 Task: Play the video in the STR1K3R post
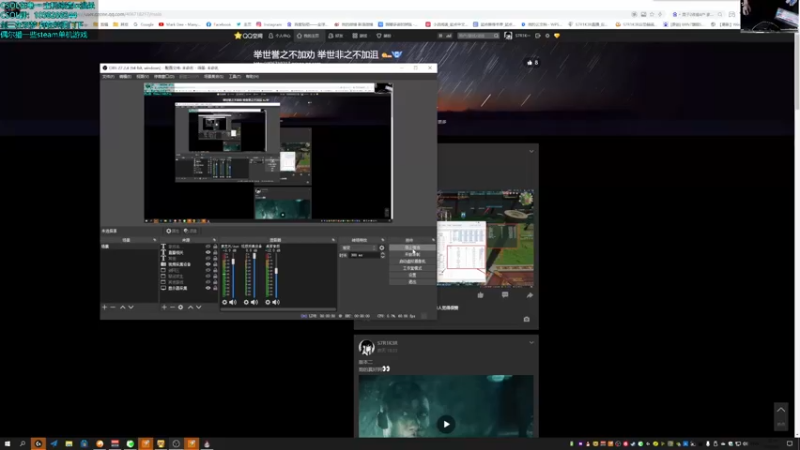pyautogui.click(x=446, y=424)
